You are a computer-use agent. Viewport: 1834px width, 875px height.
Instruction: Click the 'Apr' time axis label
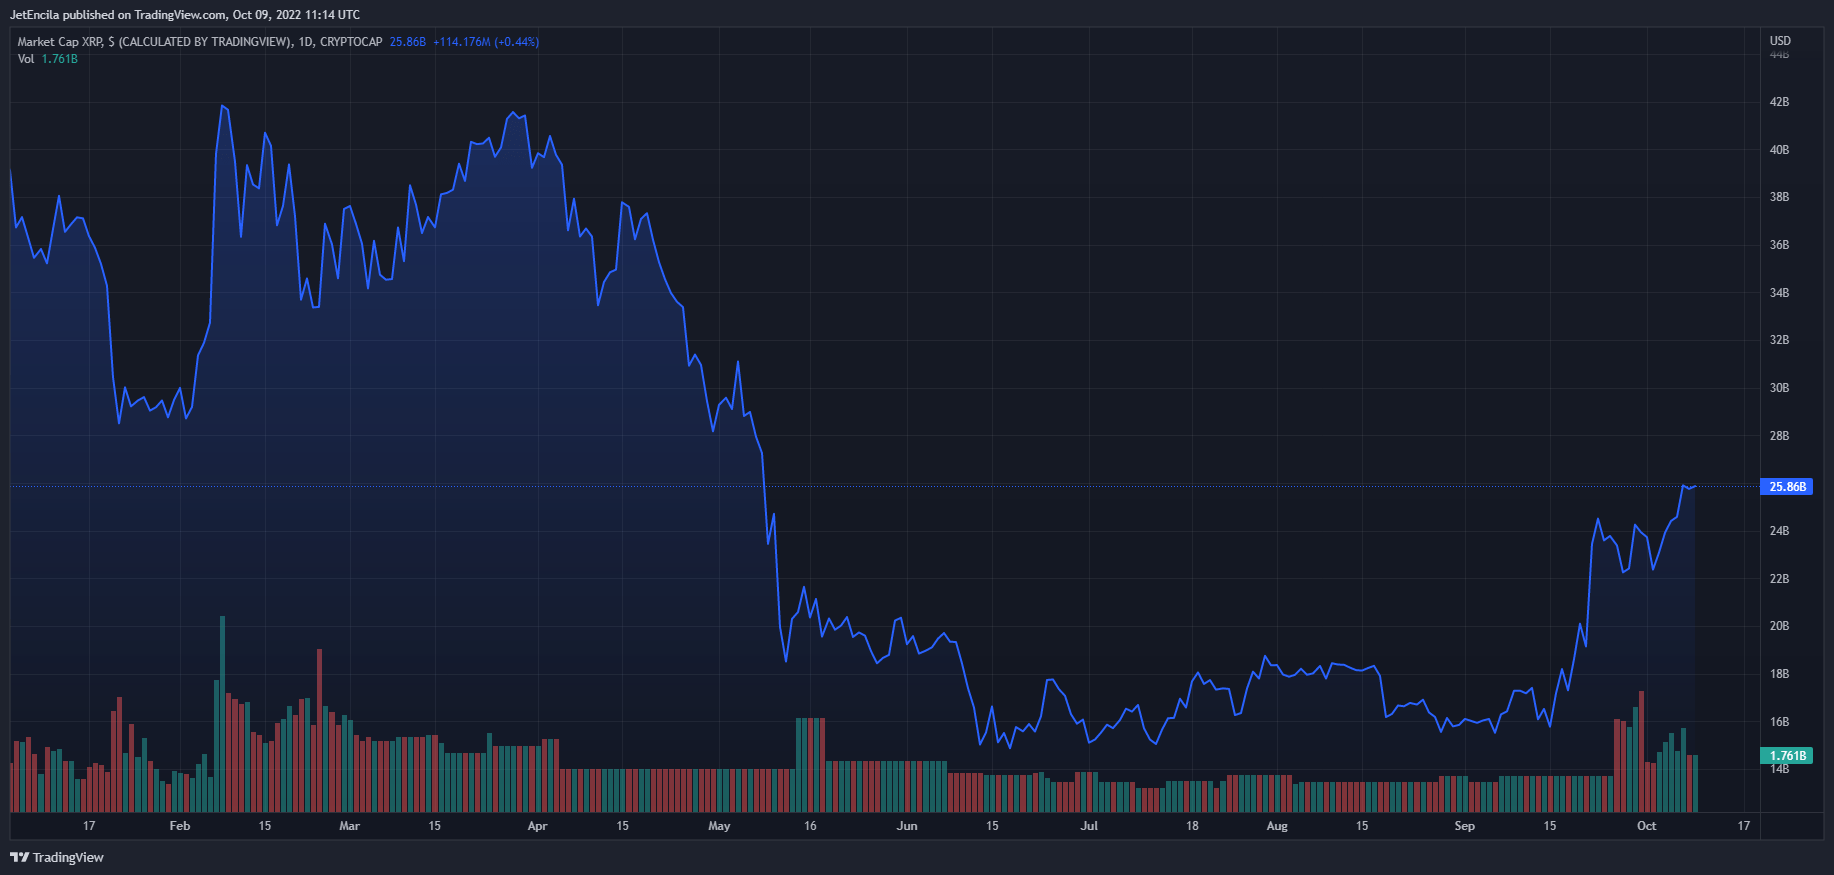click(x=537, y=826)
